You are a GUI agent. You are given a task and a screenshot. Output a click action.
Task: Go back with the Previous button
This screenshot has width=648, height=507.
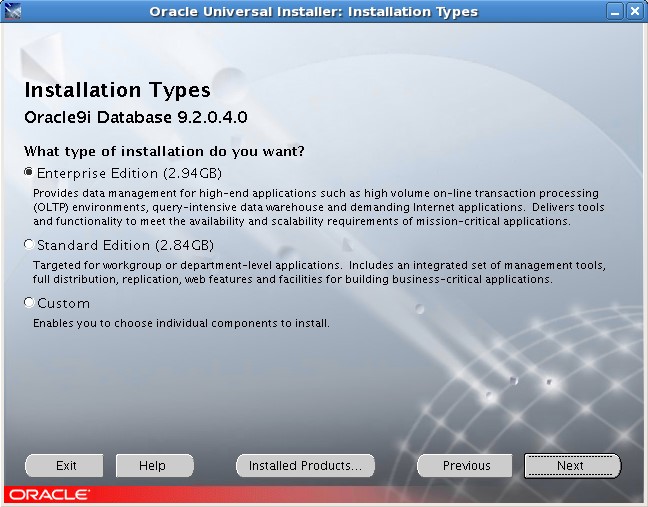[x=466, y=466]
